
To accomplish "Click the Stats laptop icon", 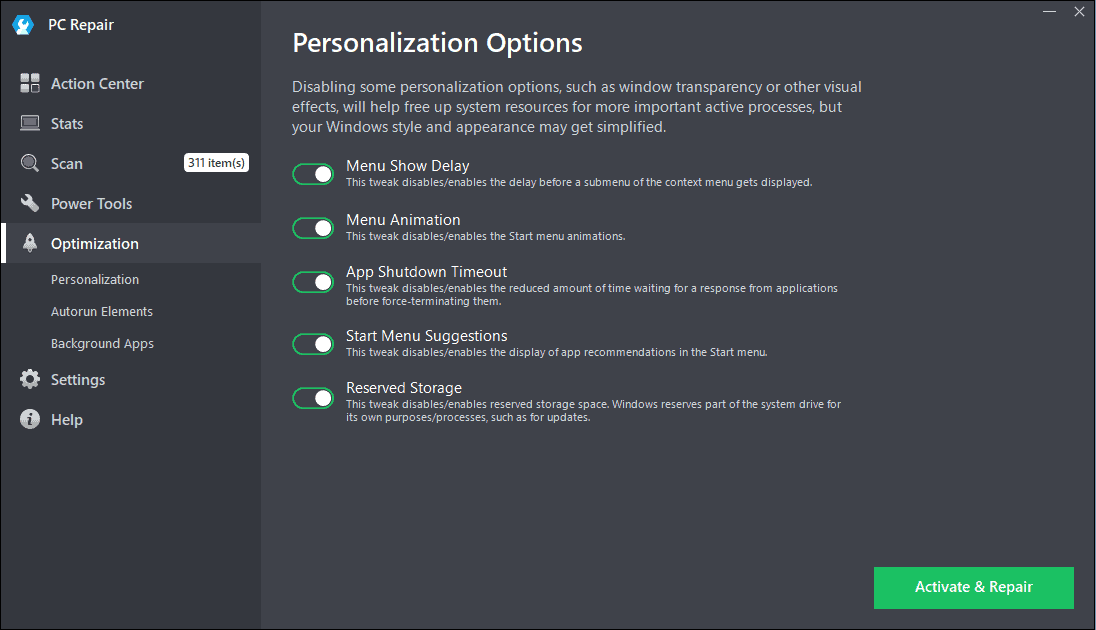I will [x=29, y=124].
